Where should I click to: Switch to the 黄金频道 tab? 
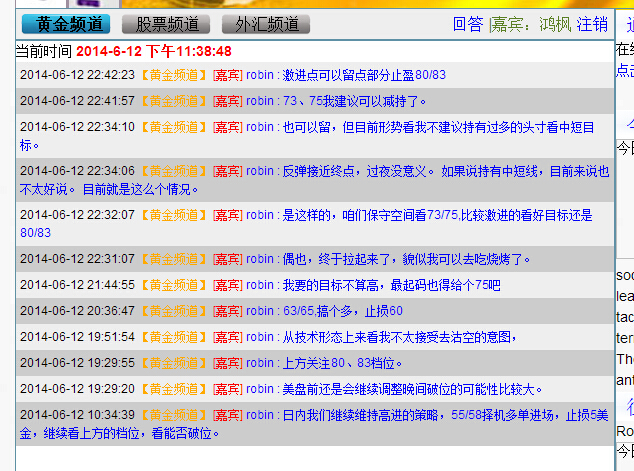(67, 24)
